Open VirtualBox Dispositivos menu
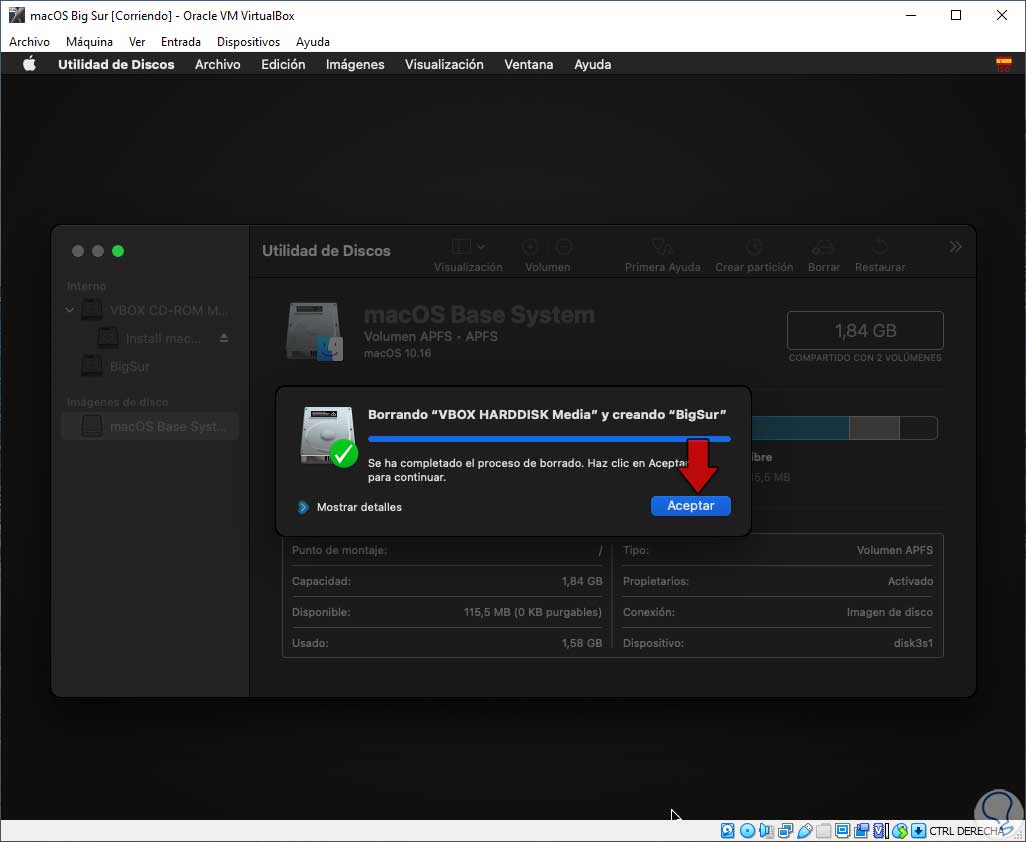 (x=248, y=42)
